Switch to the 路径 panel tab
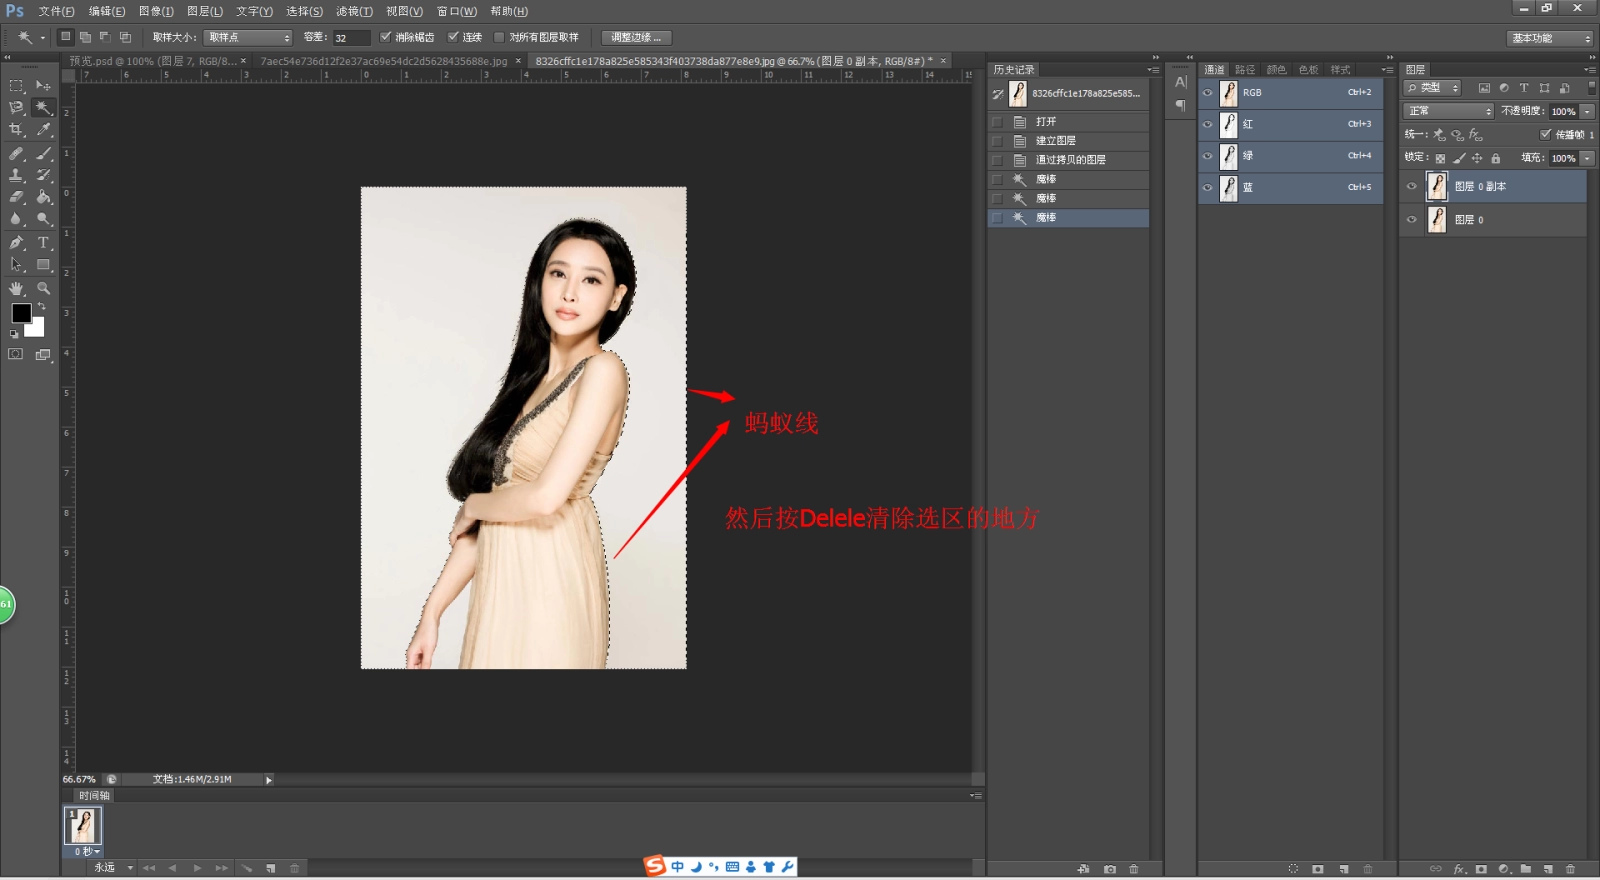Viewport: 1600px width, 880px height. [1244, 70]
